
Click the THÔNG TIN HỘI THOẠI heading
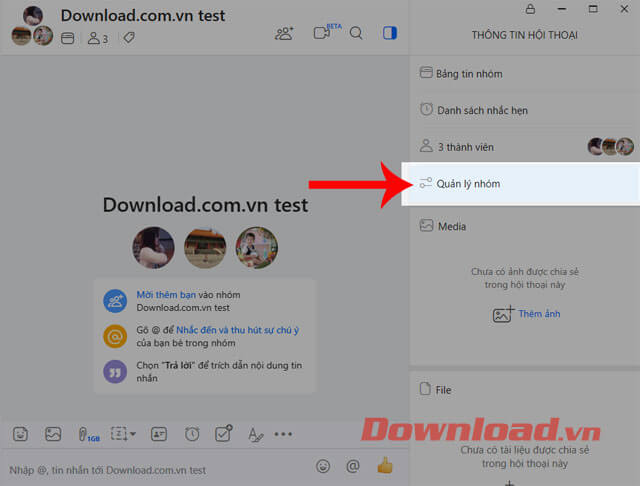(x=525, y=35)
